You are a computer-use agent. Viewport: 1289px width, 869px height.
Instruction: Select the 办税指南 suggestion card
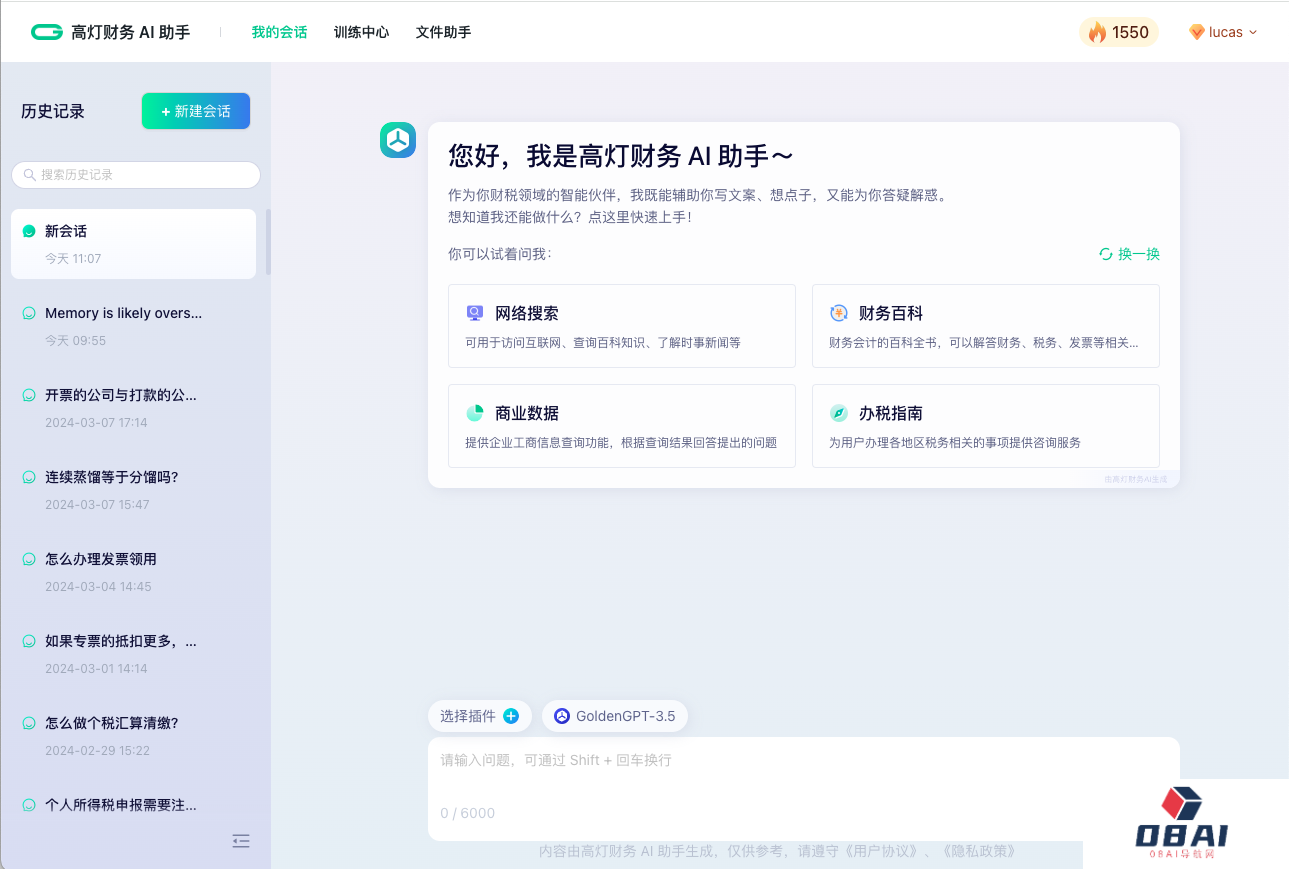click(x=986, y=426)
